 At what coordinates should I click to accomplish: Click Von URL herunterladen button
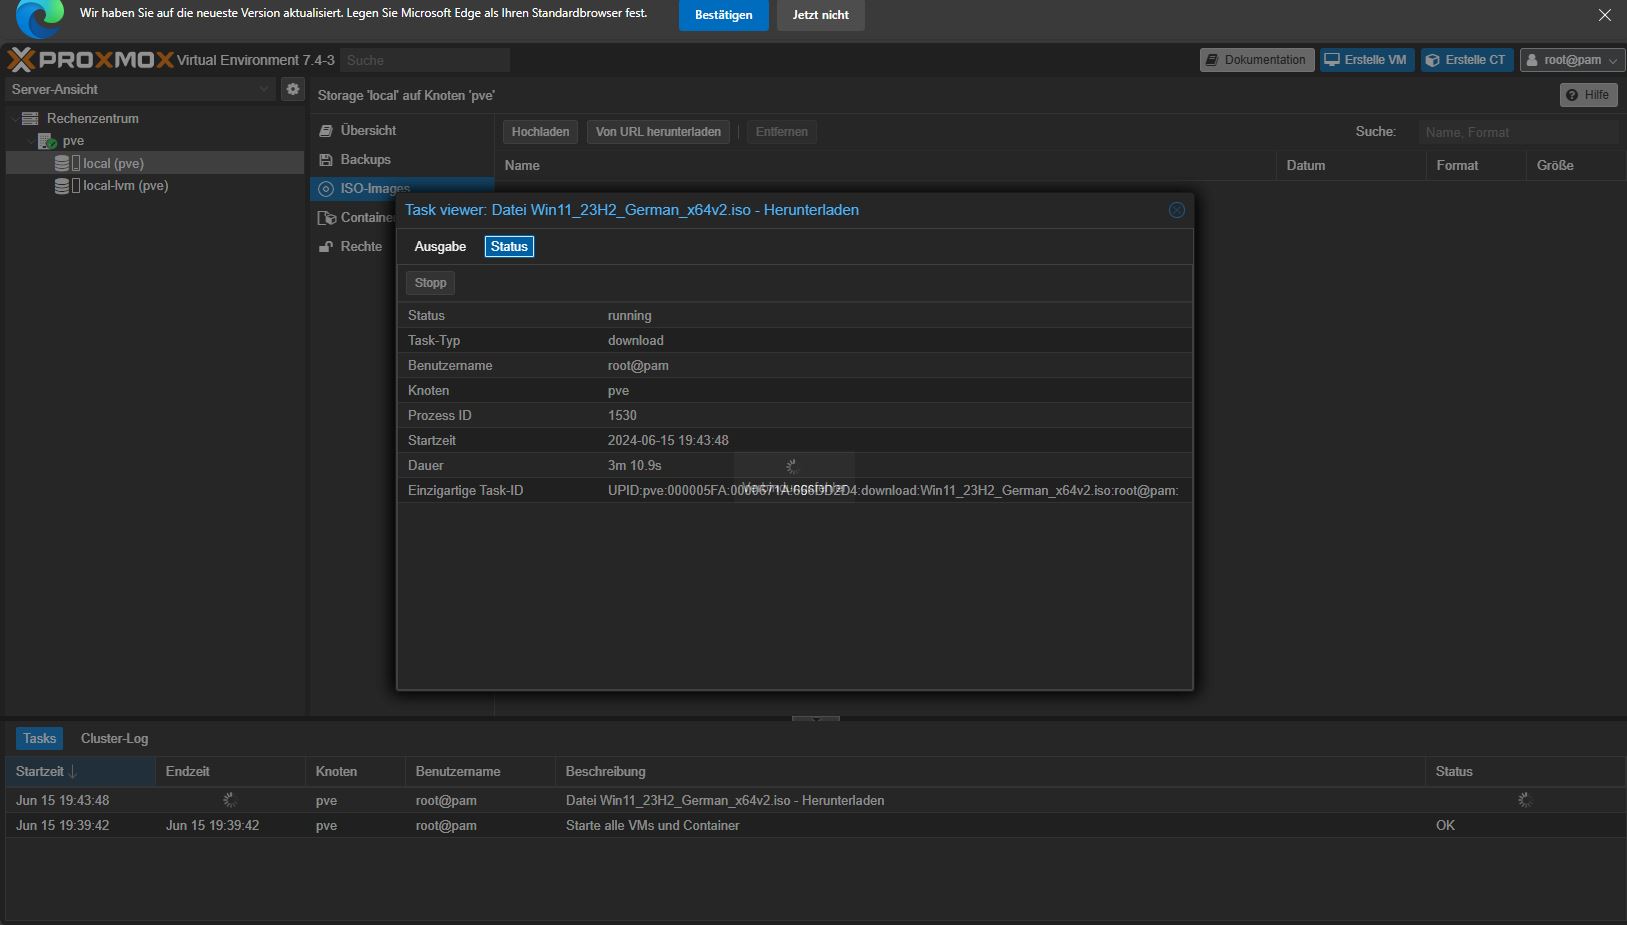pos(658,132)
